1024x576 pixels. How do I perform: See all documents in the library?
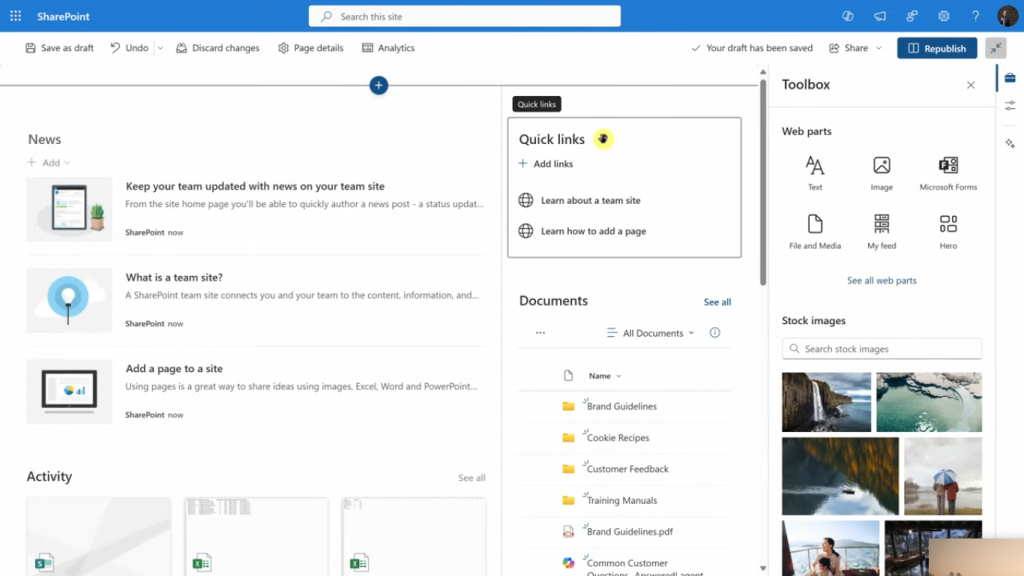(717, 301)
